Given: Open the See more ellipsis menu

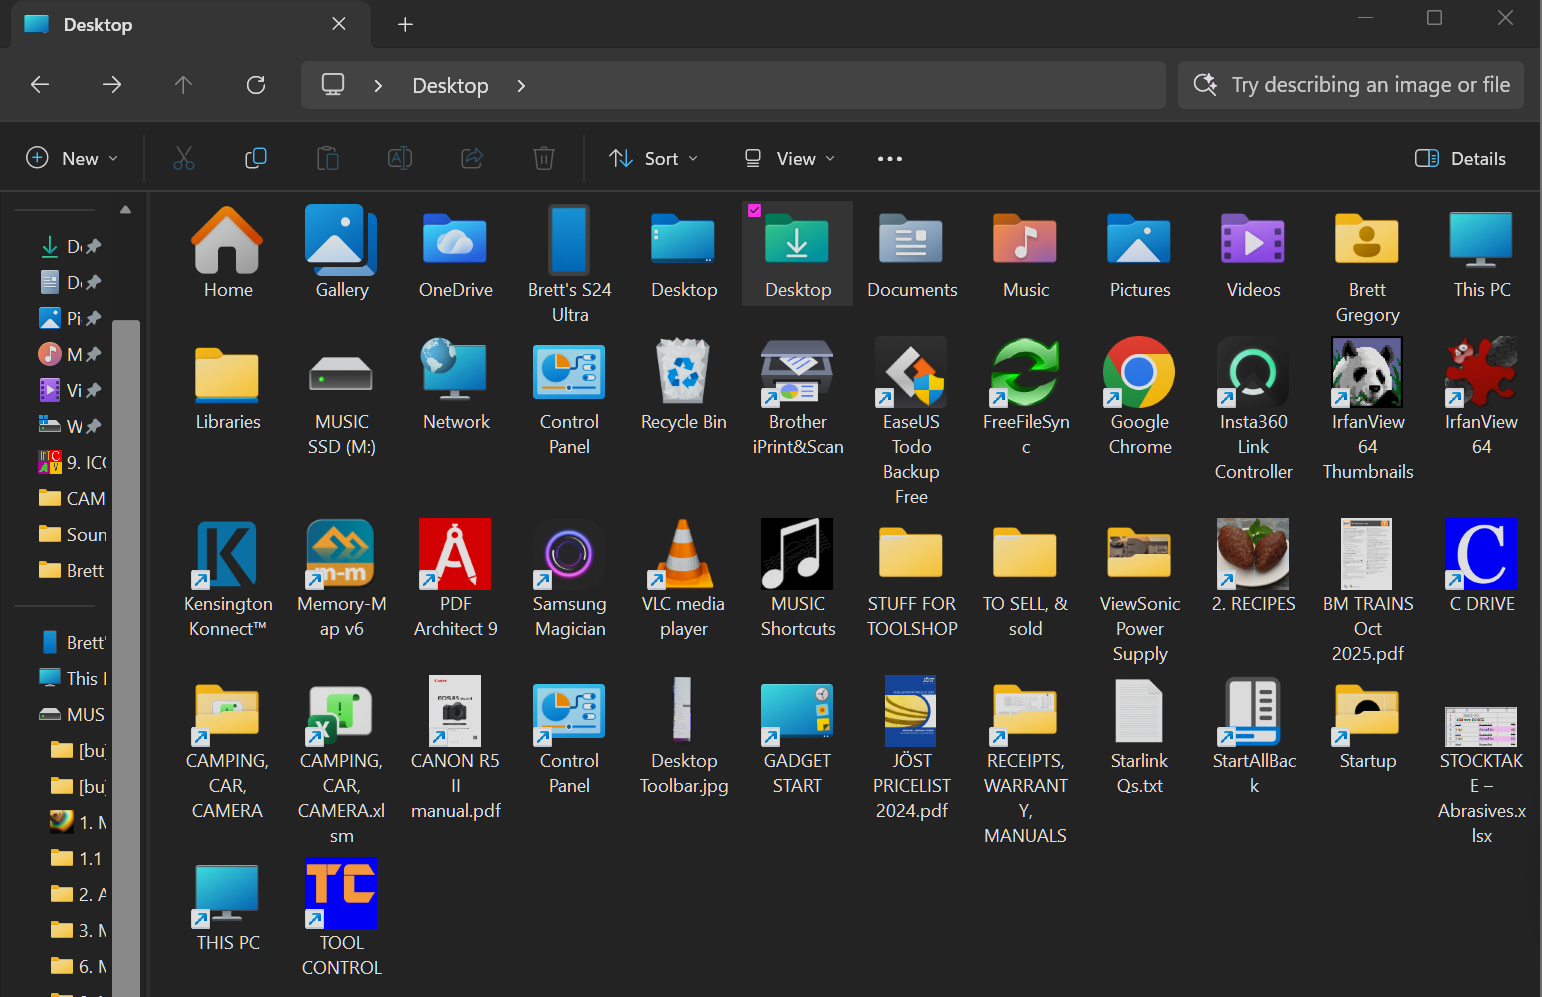Looking at the screenshot, I should [890, 158].
